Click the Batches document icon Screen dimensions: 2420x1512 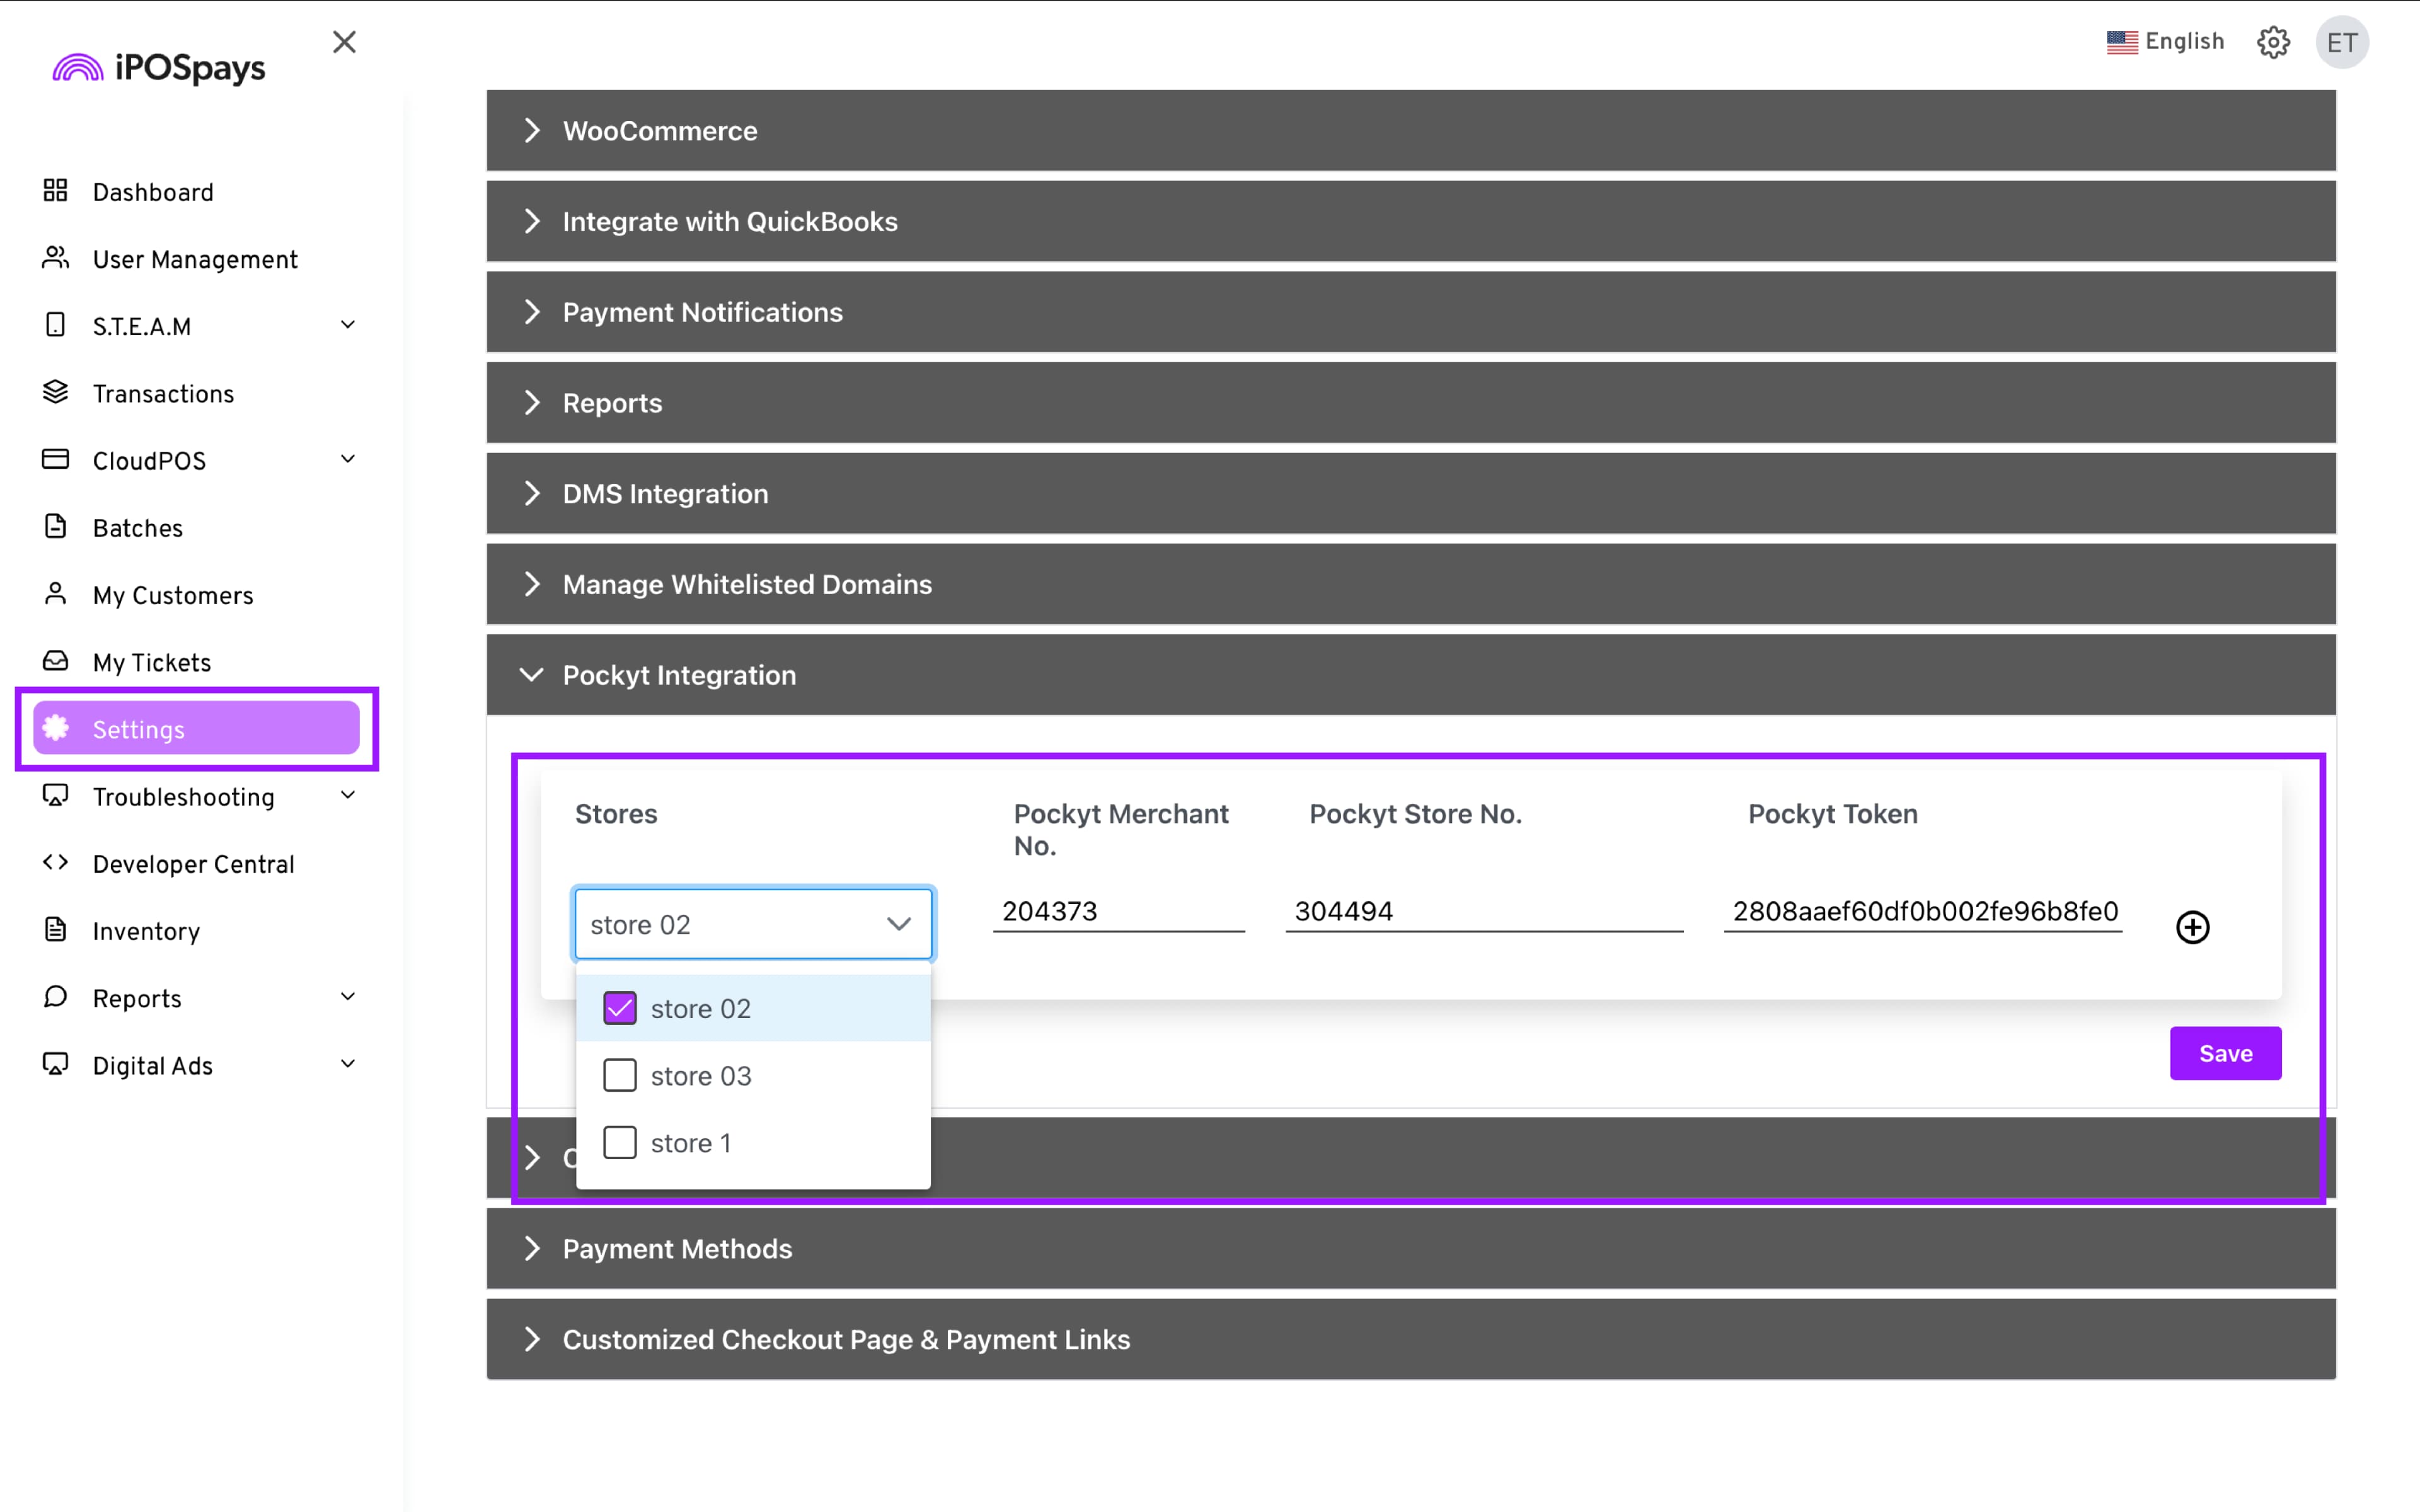tap(55, 527)
